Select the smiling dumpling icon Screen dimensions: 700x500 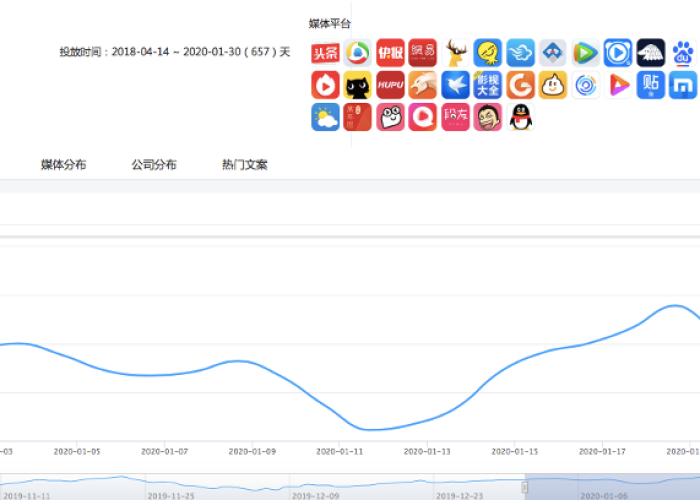pos(553,85)
